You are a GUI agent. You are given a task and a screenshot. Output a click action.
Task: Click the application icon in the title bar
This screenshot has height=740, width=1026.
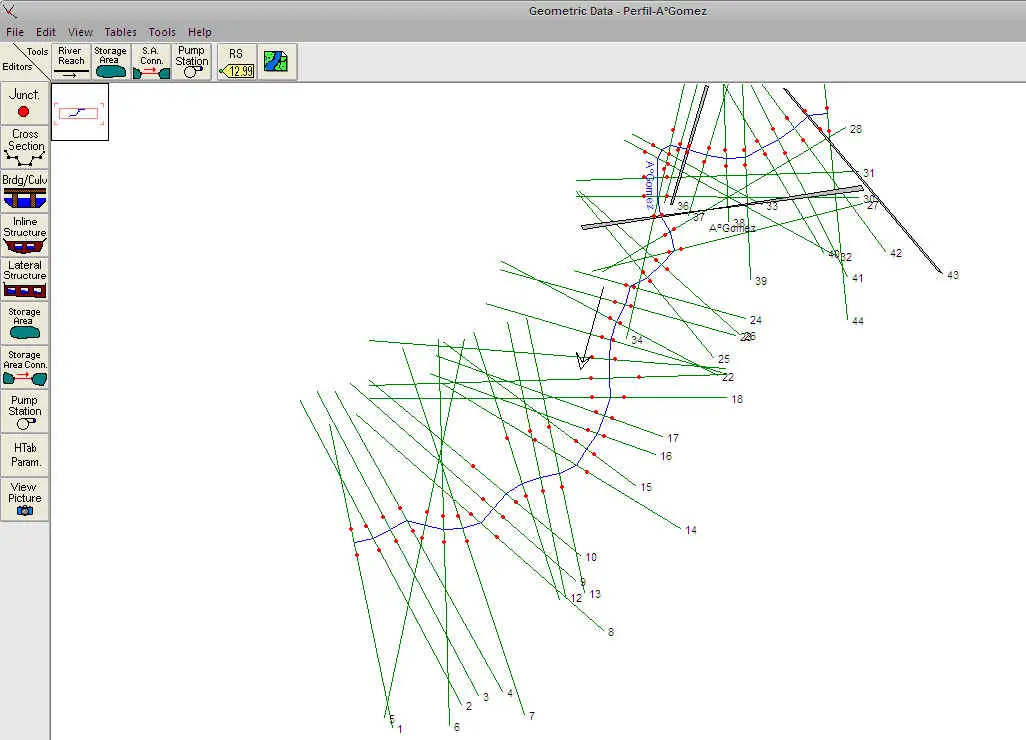(9, 10)
